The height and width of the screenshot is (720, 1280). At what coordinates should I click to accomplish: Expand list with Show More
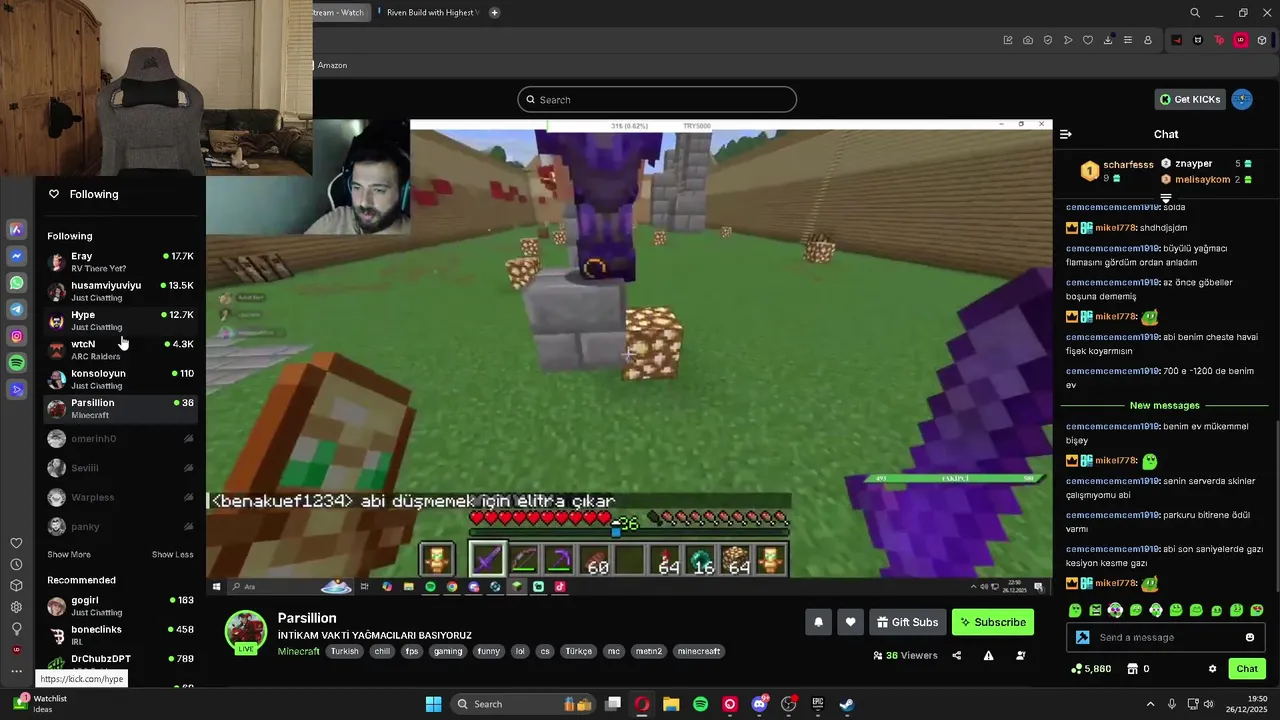pos(69,554)
